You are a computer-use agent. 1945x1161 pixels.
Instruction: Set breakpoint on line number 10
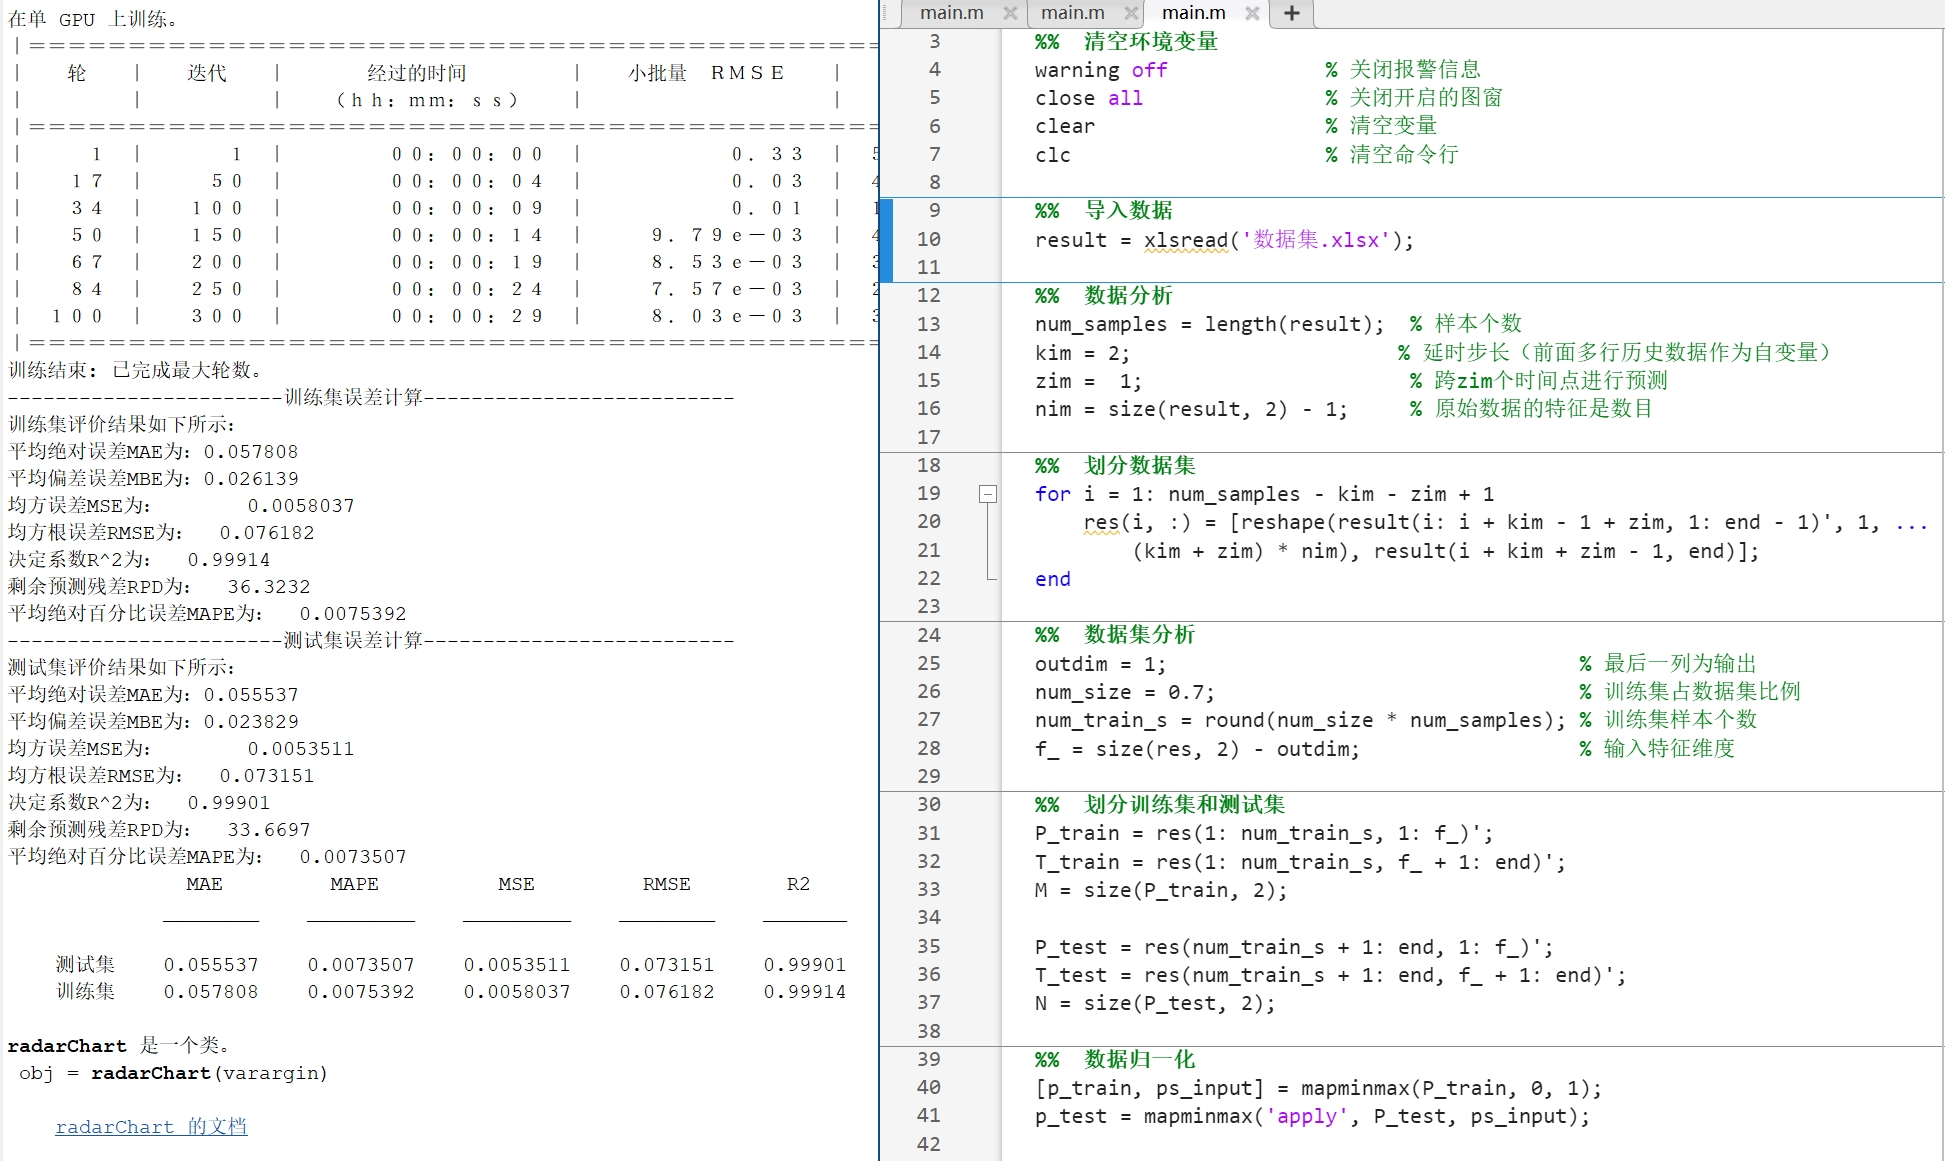(928, 239)
